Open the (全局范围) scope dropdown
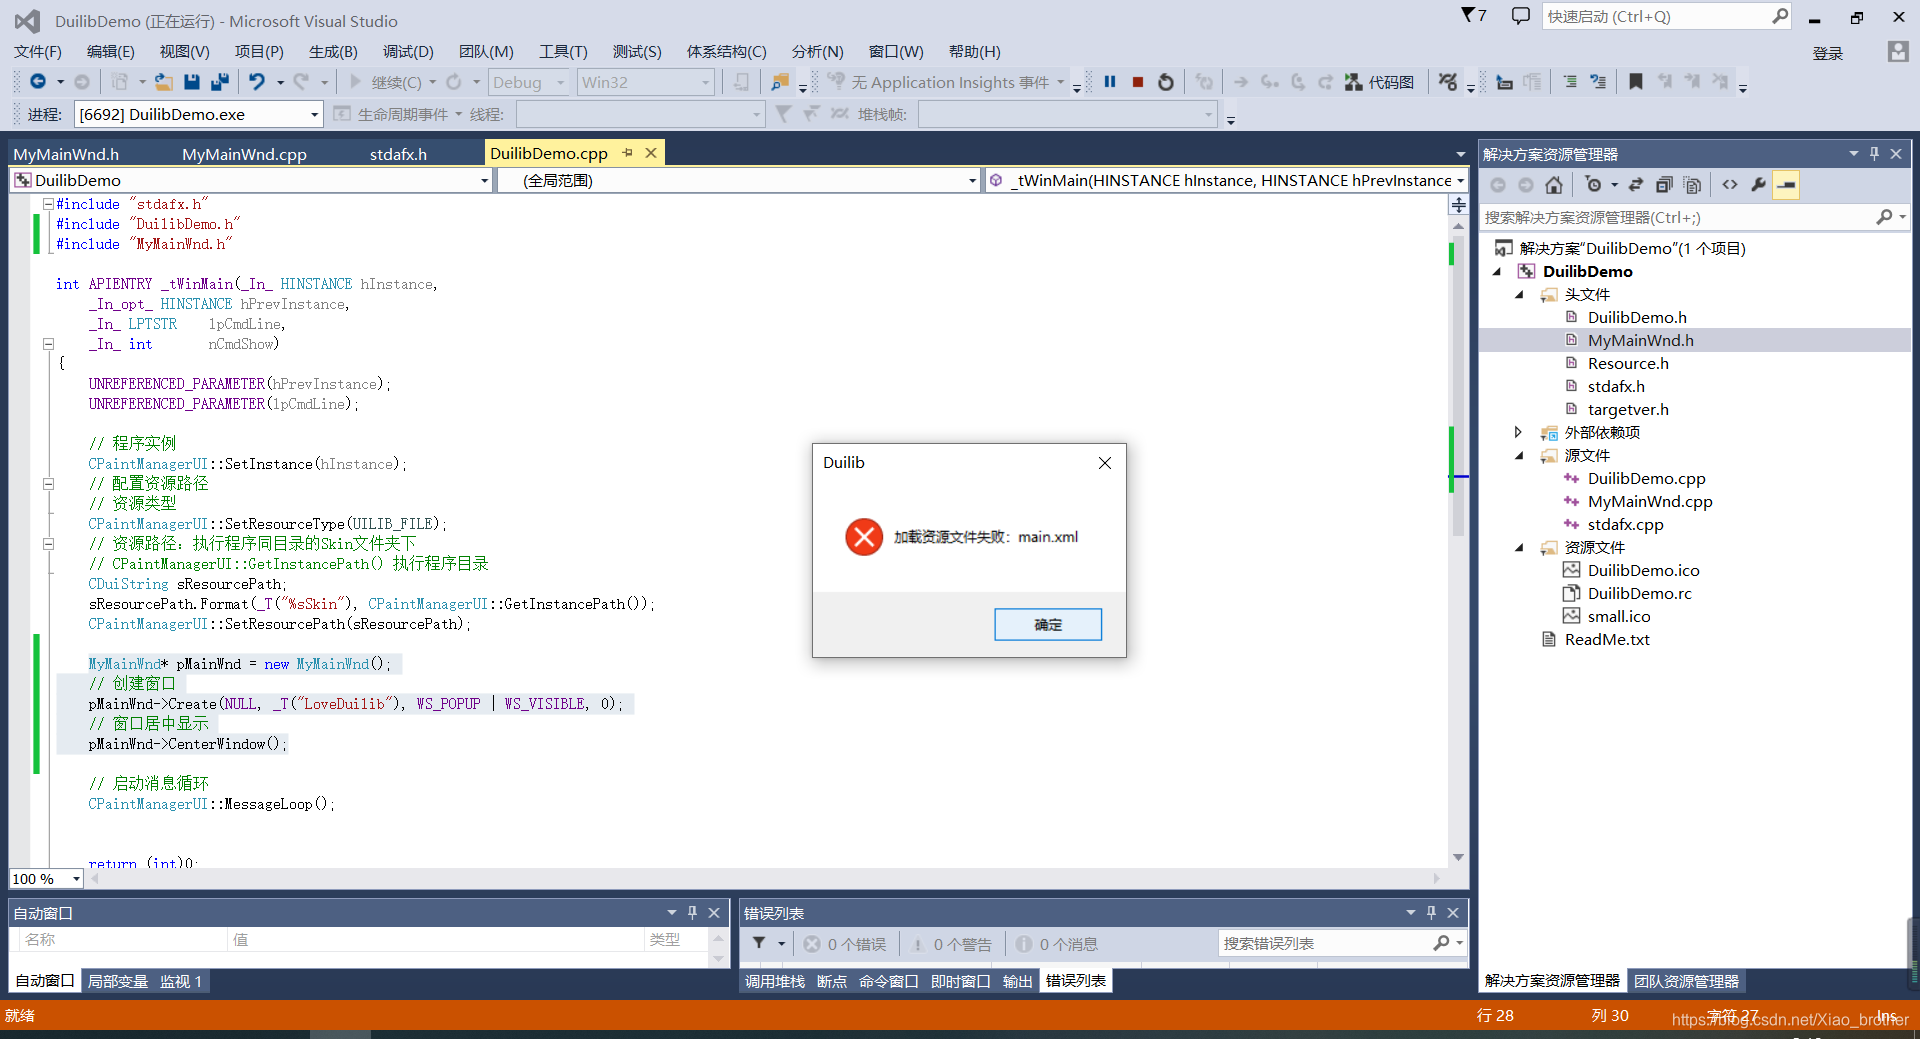1920x1039 pixels. (x=738, y=181)
